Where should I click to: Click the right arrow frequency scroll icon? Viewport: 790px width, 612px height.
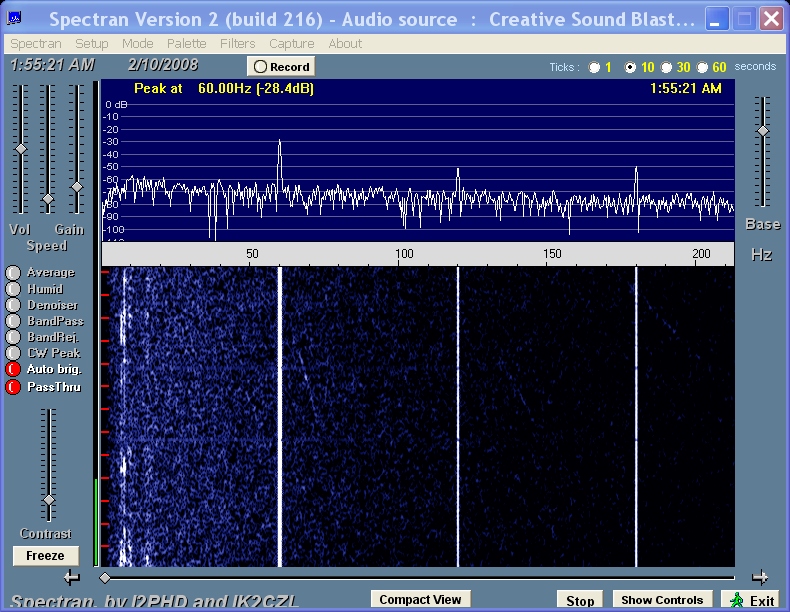point(760,577)
